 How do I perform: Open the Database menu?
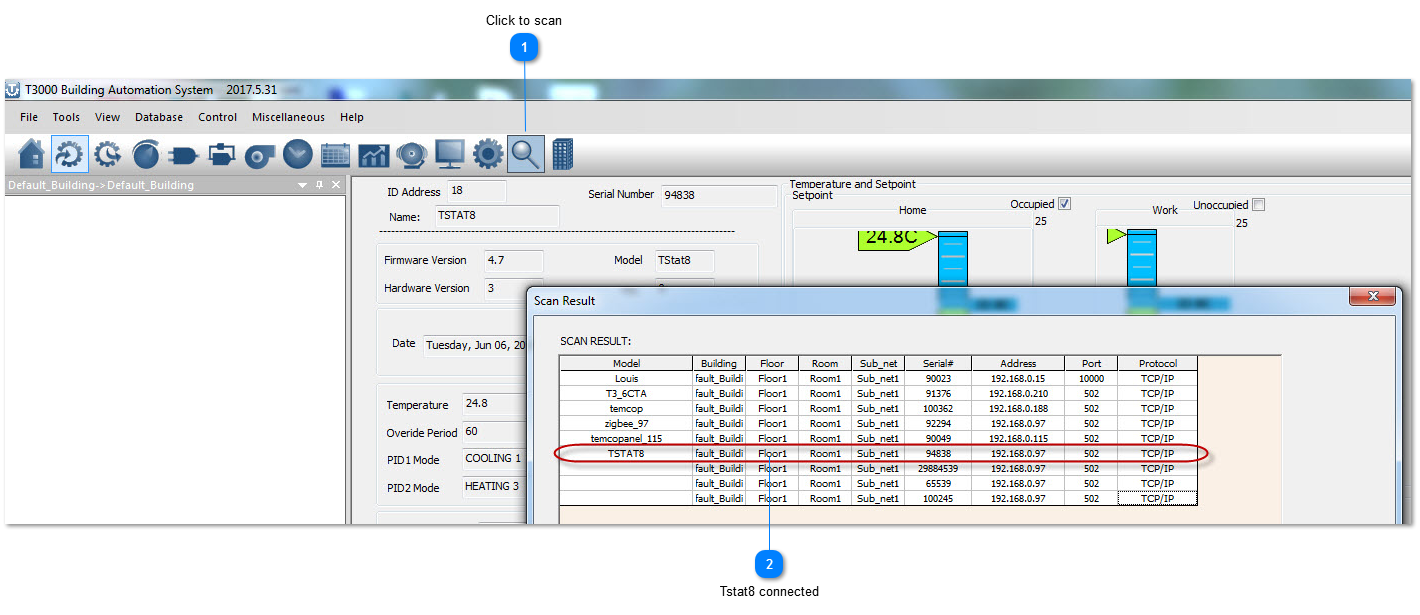[159, 117]
